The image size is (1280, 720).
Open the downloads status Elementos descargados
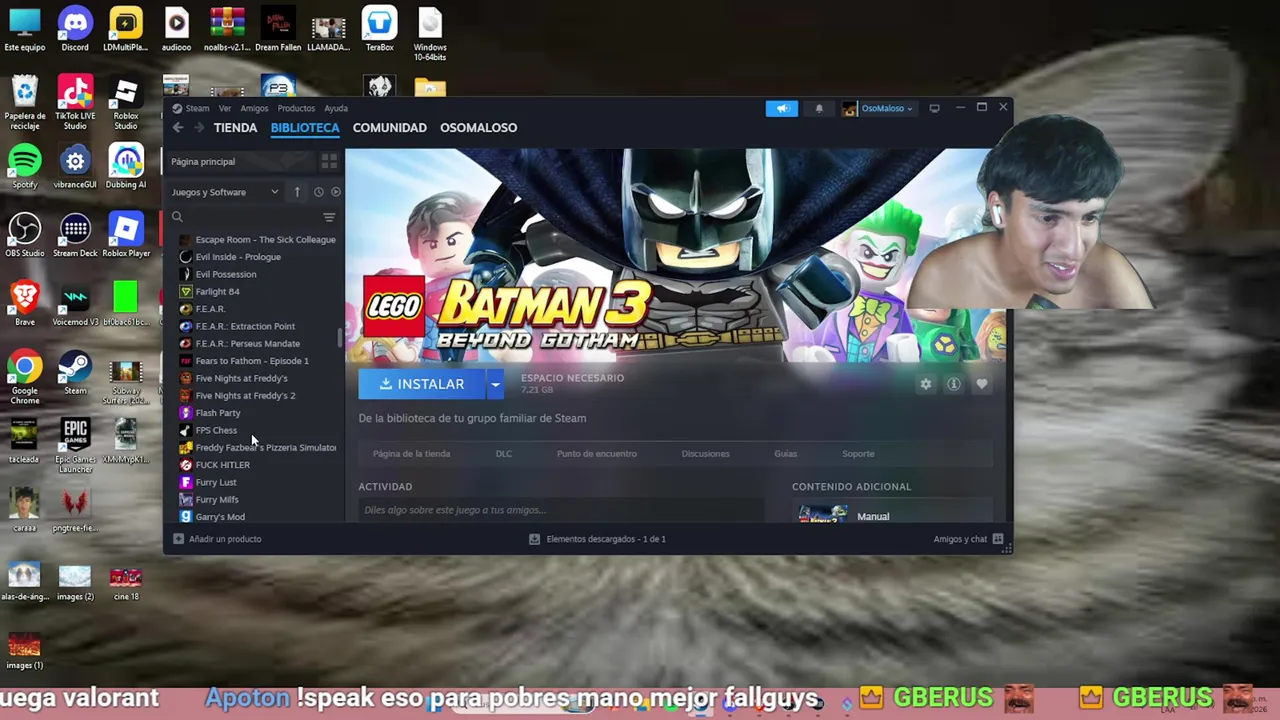[597, 539]
